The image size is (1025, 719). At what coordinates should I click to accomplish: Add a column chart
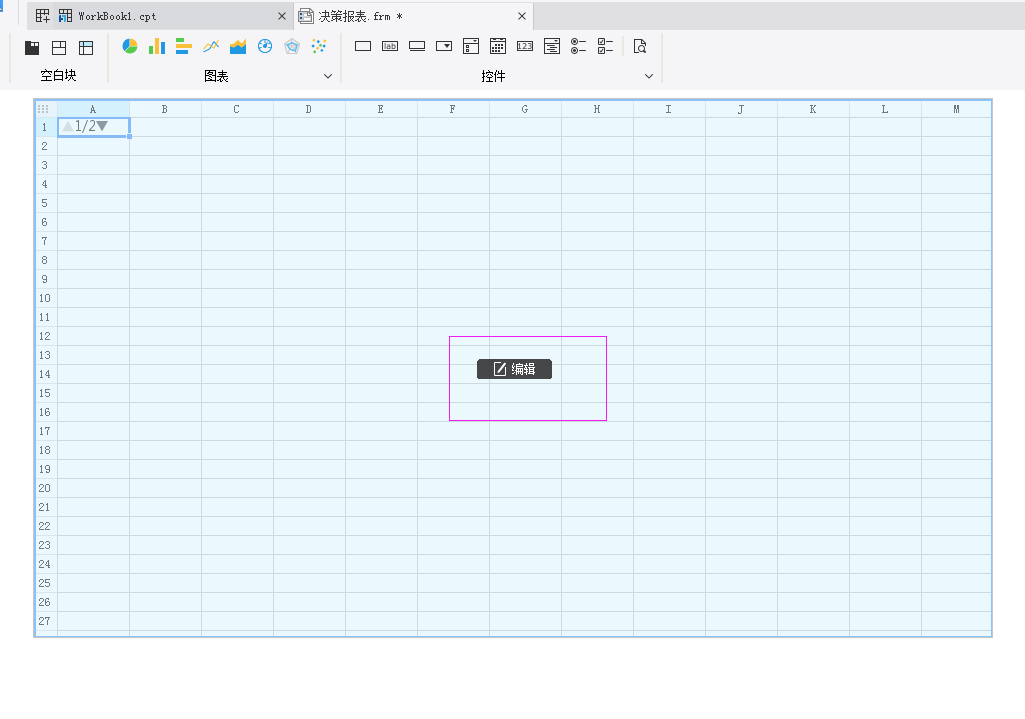click(x=157, y=46)
